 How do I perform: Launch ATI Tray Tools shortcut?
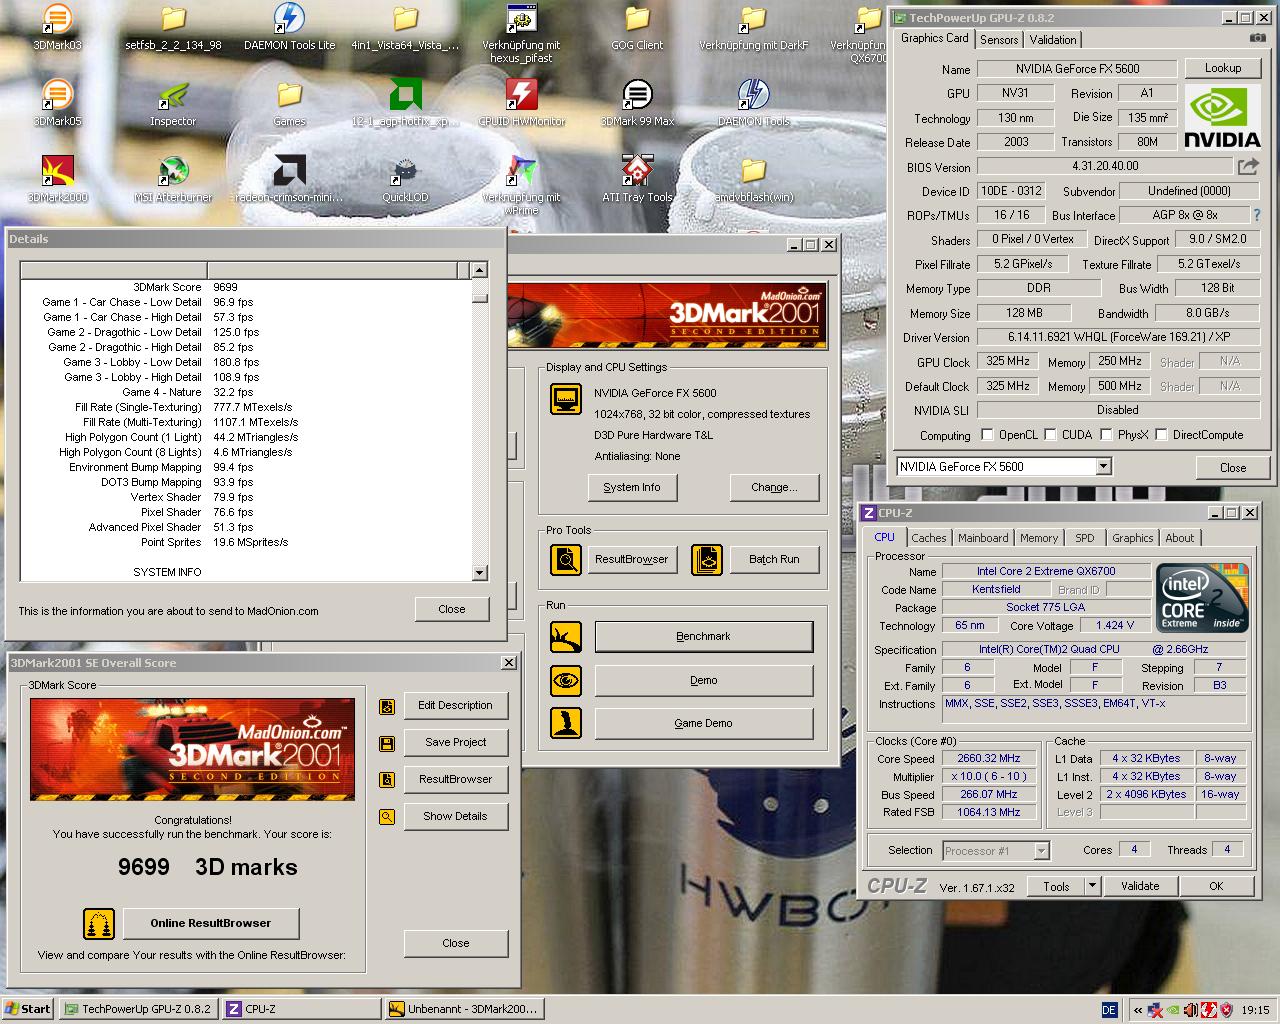pos(637,171)
